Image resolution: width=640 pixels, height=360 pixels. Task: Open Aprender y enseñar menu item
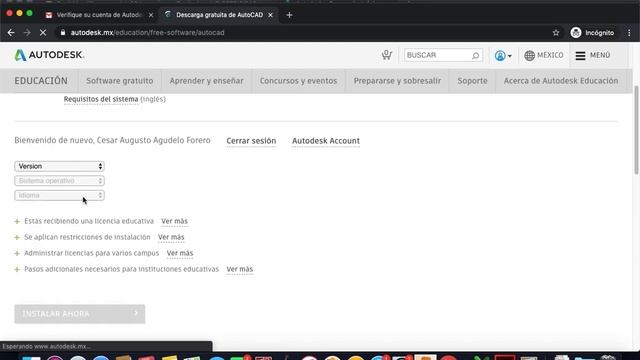coord(207,81)
